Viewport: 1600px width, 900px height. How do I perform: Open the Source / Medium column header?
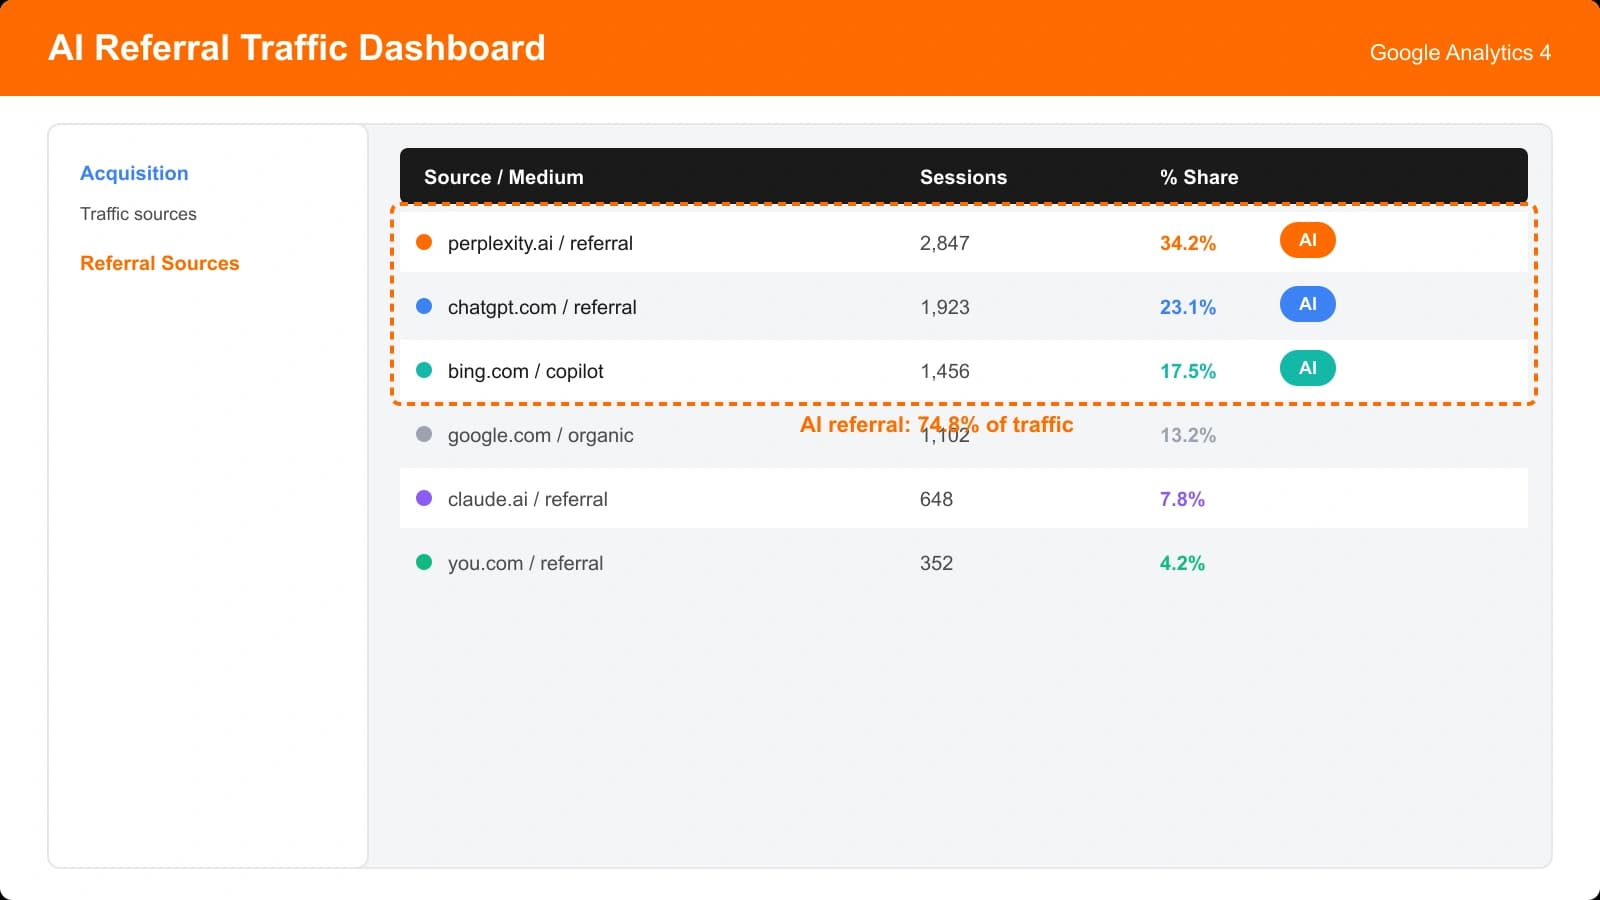504,177
